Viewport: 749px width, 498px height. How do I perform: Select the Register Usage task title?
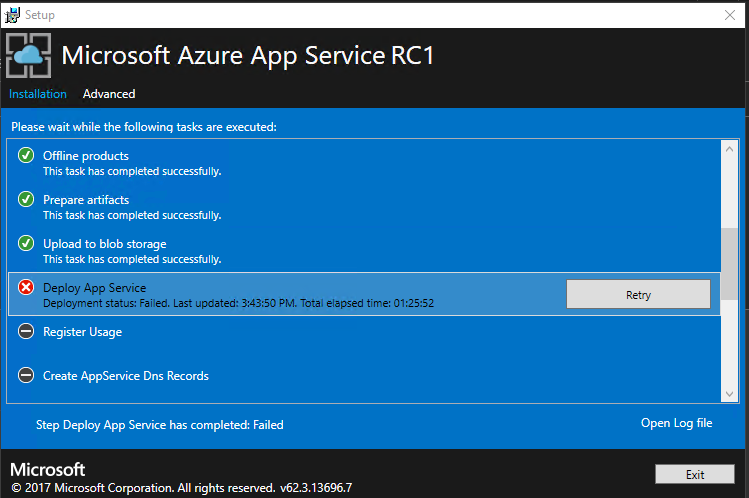click(x=82, y=332)
